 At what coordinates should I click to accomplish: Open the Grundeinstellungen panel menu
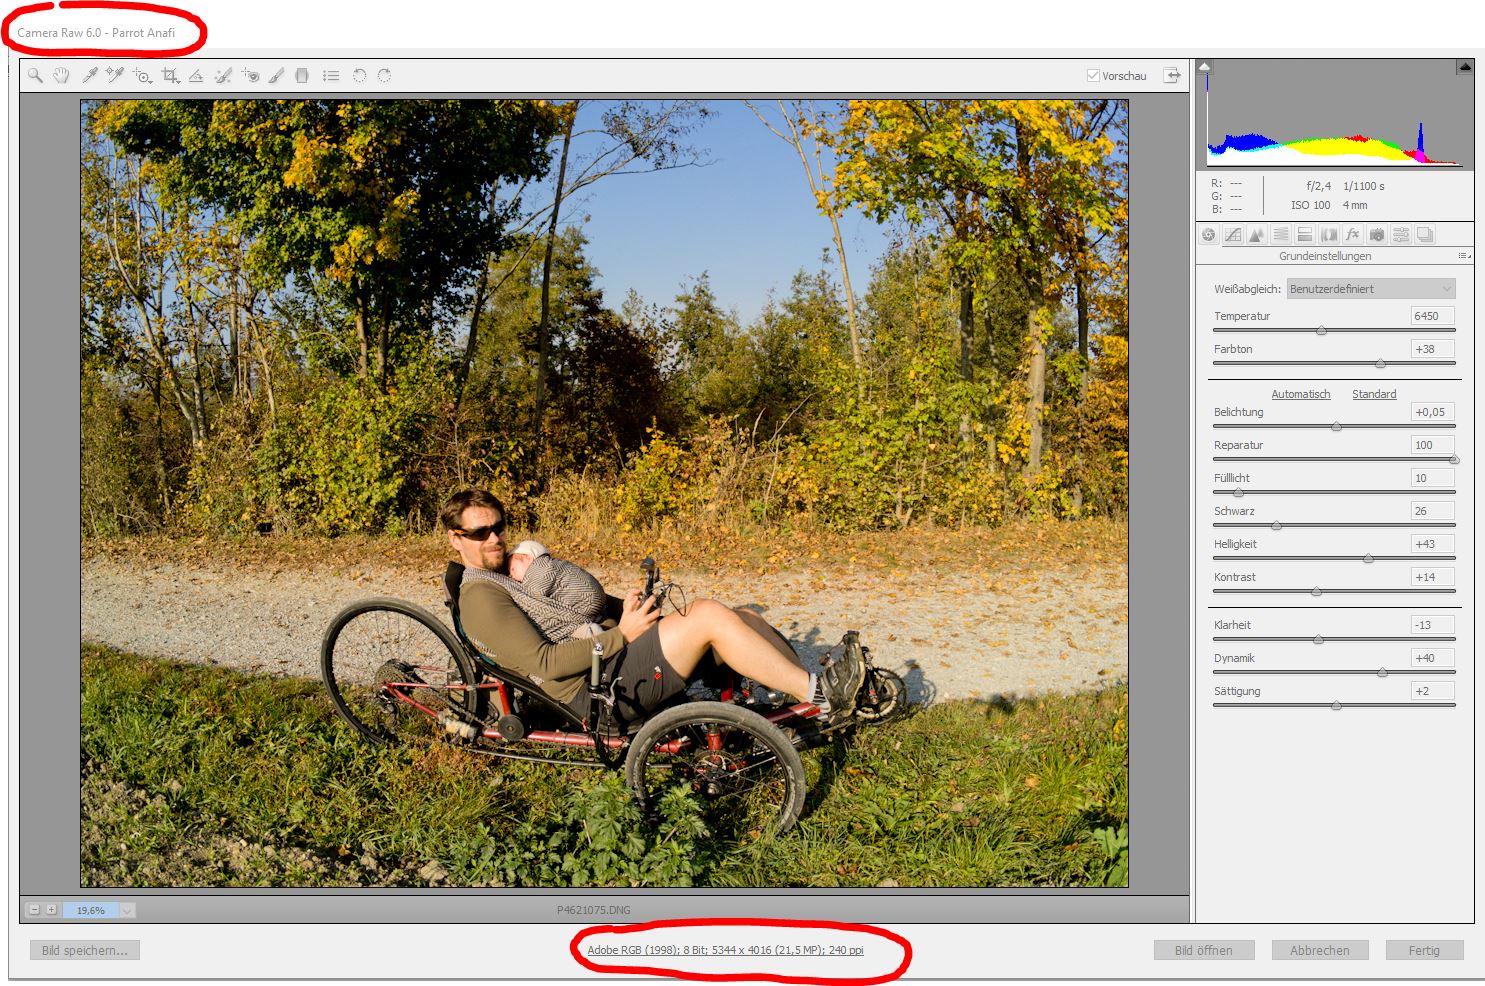pyautogui.click(x=1462, y=256)
